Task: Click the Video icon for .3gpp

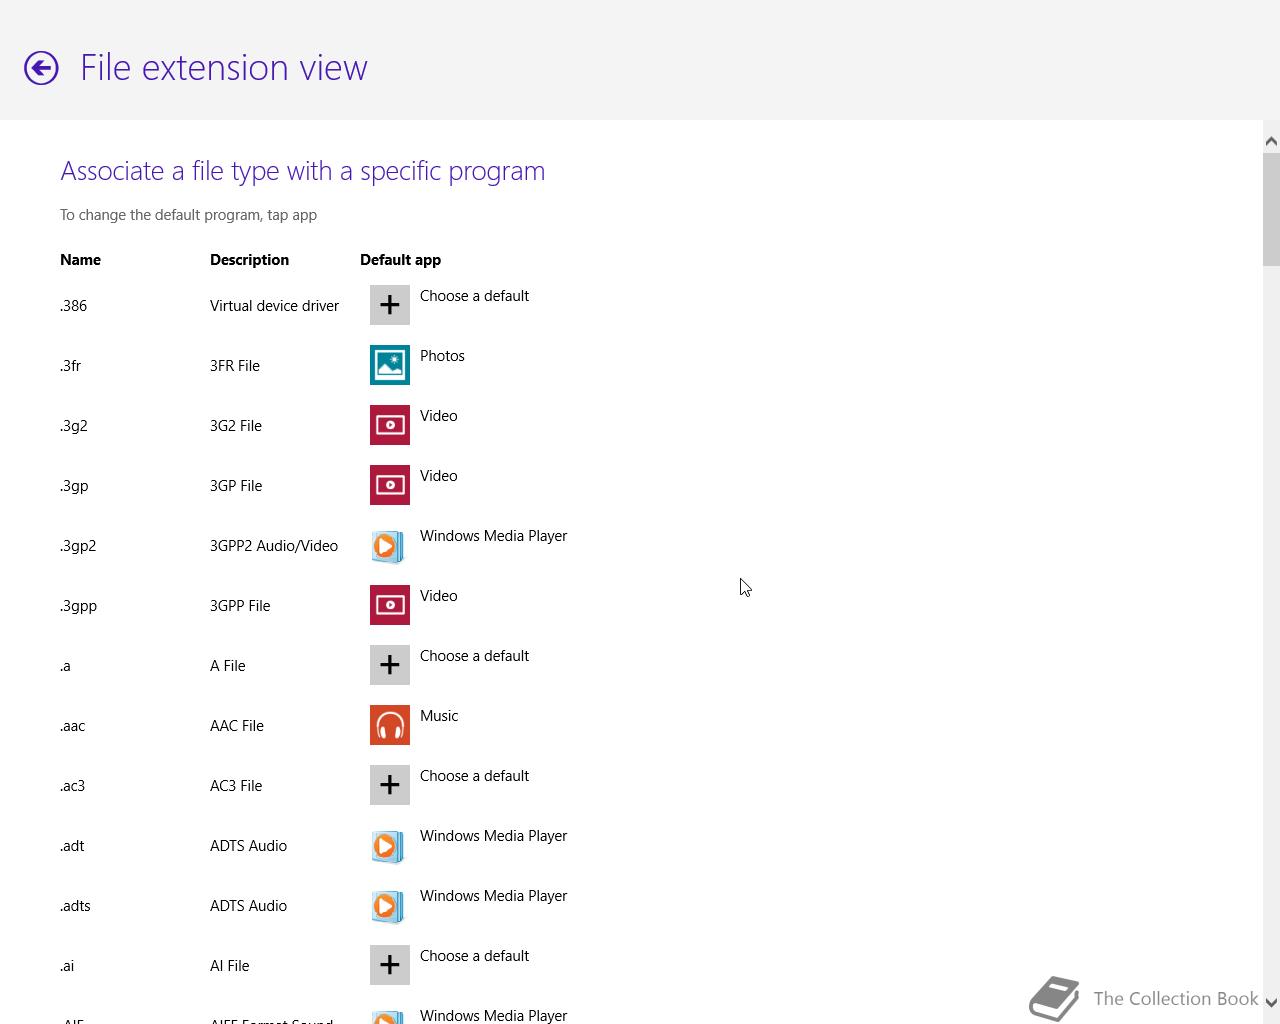Action: point(390,605)
